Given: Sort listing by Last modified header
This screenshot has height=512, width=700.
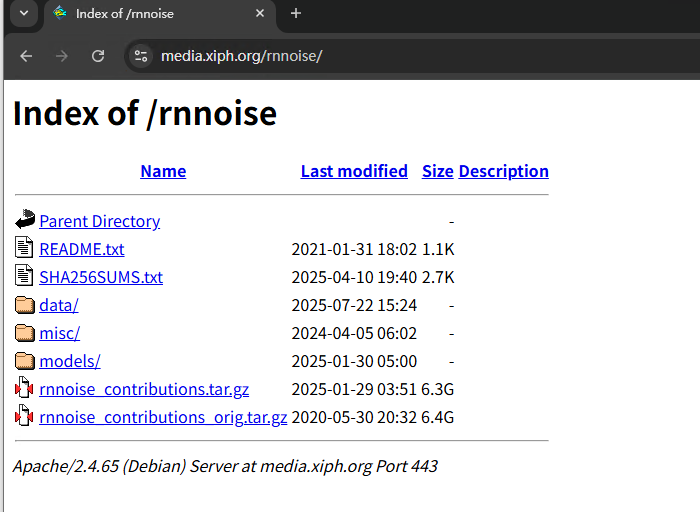Looking at the screenshot, I should click(x=354, y=171).
